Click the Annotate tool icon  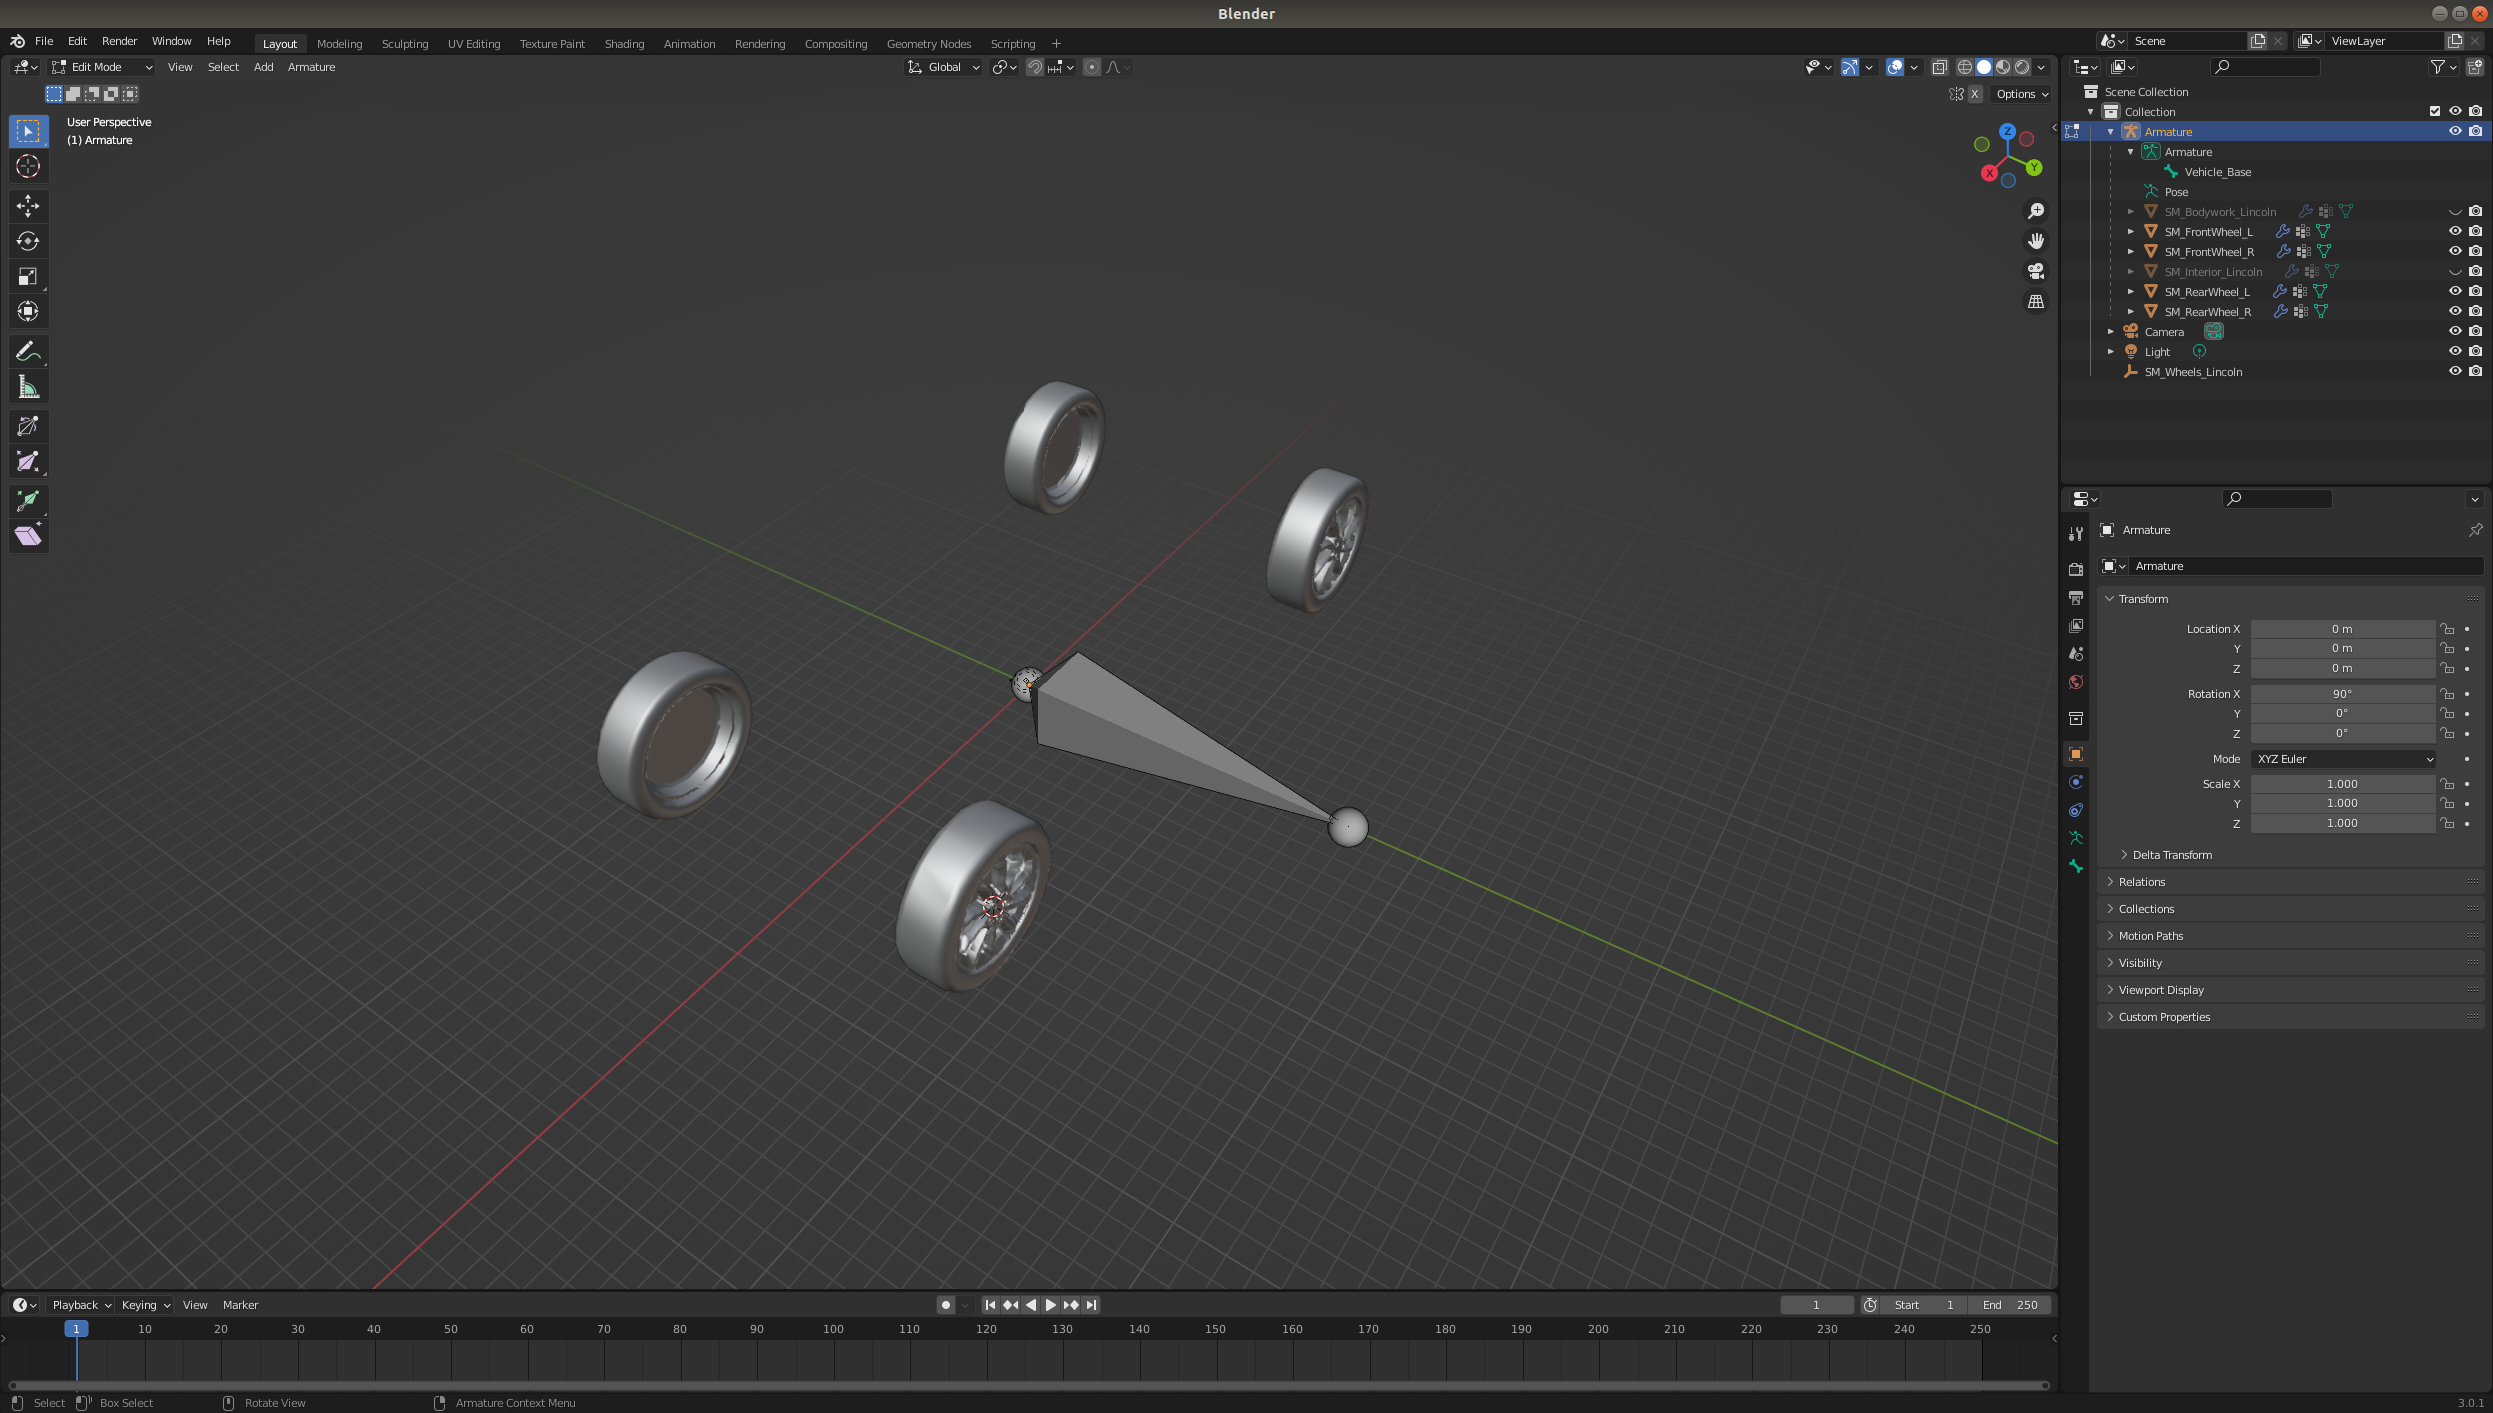click(27, 349)
